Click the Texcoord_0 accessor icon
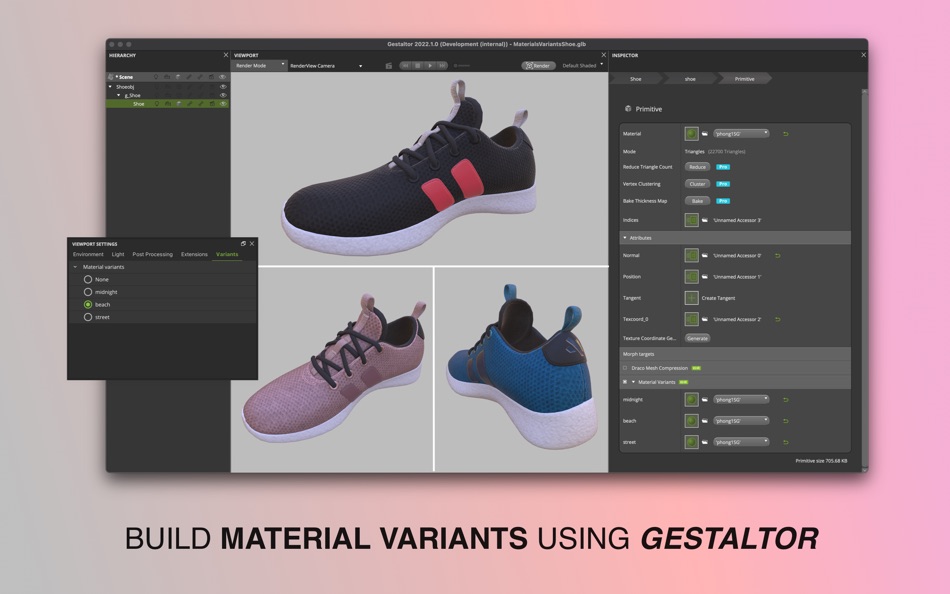Screen dimensions: 950x594 pyautogui.click(x=691, y=319)
